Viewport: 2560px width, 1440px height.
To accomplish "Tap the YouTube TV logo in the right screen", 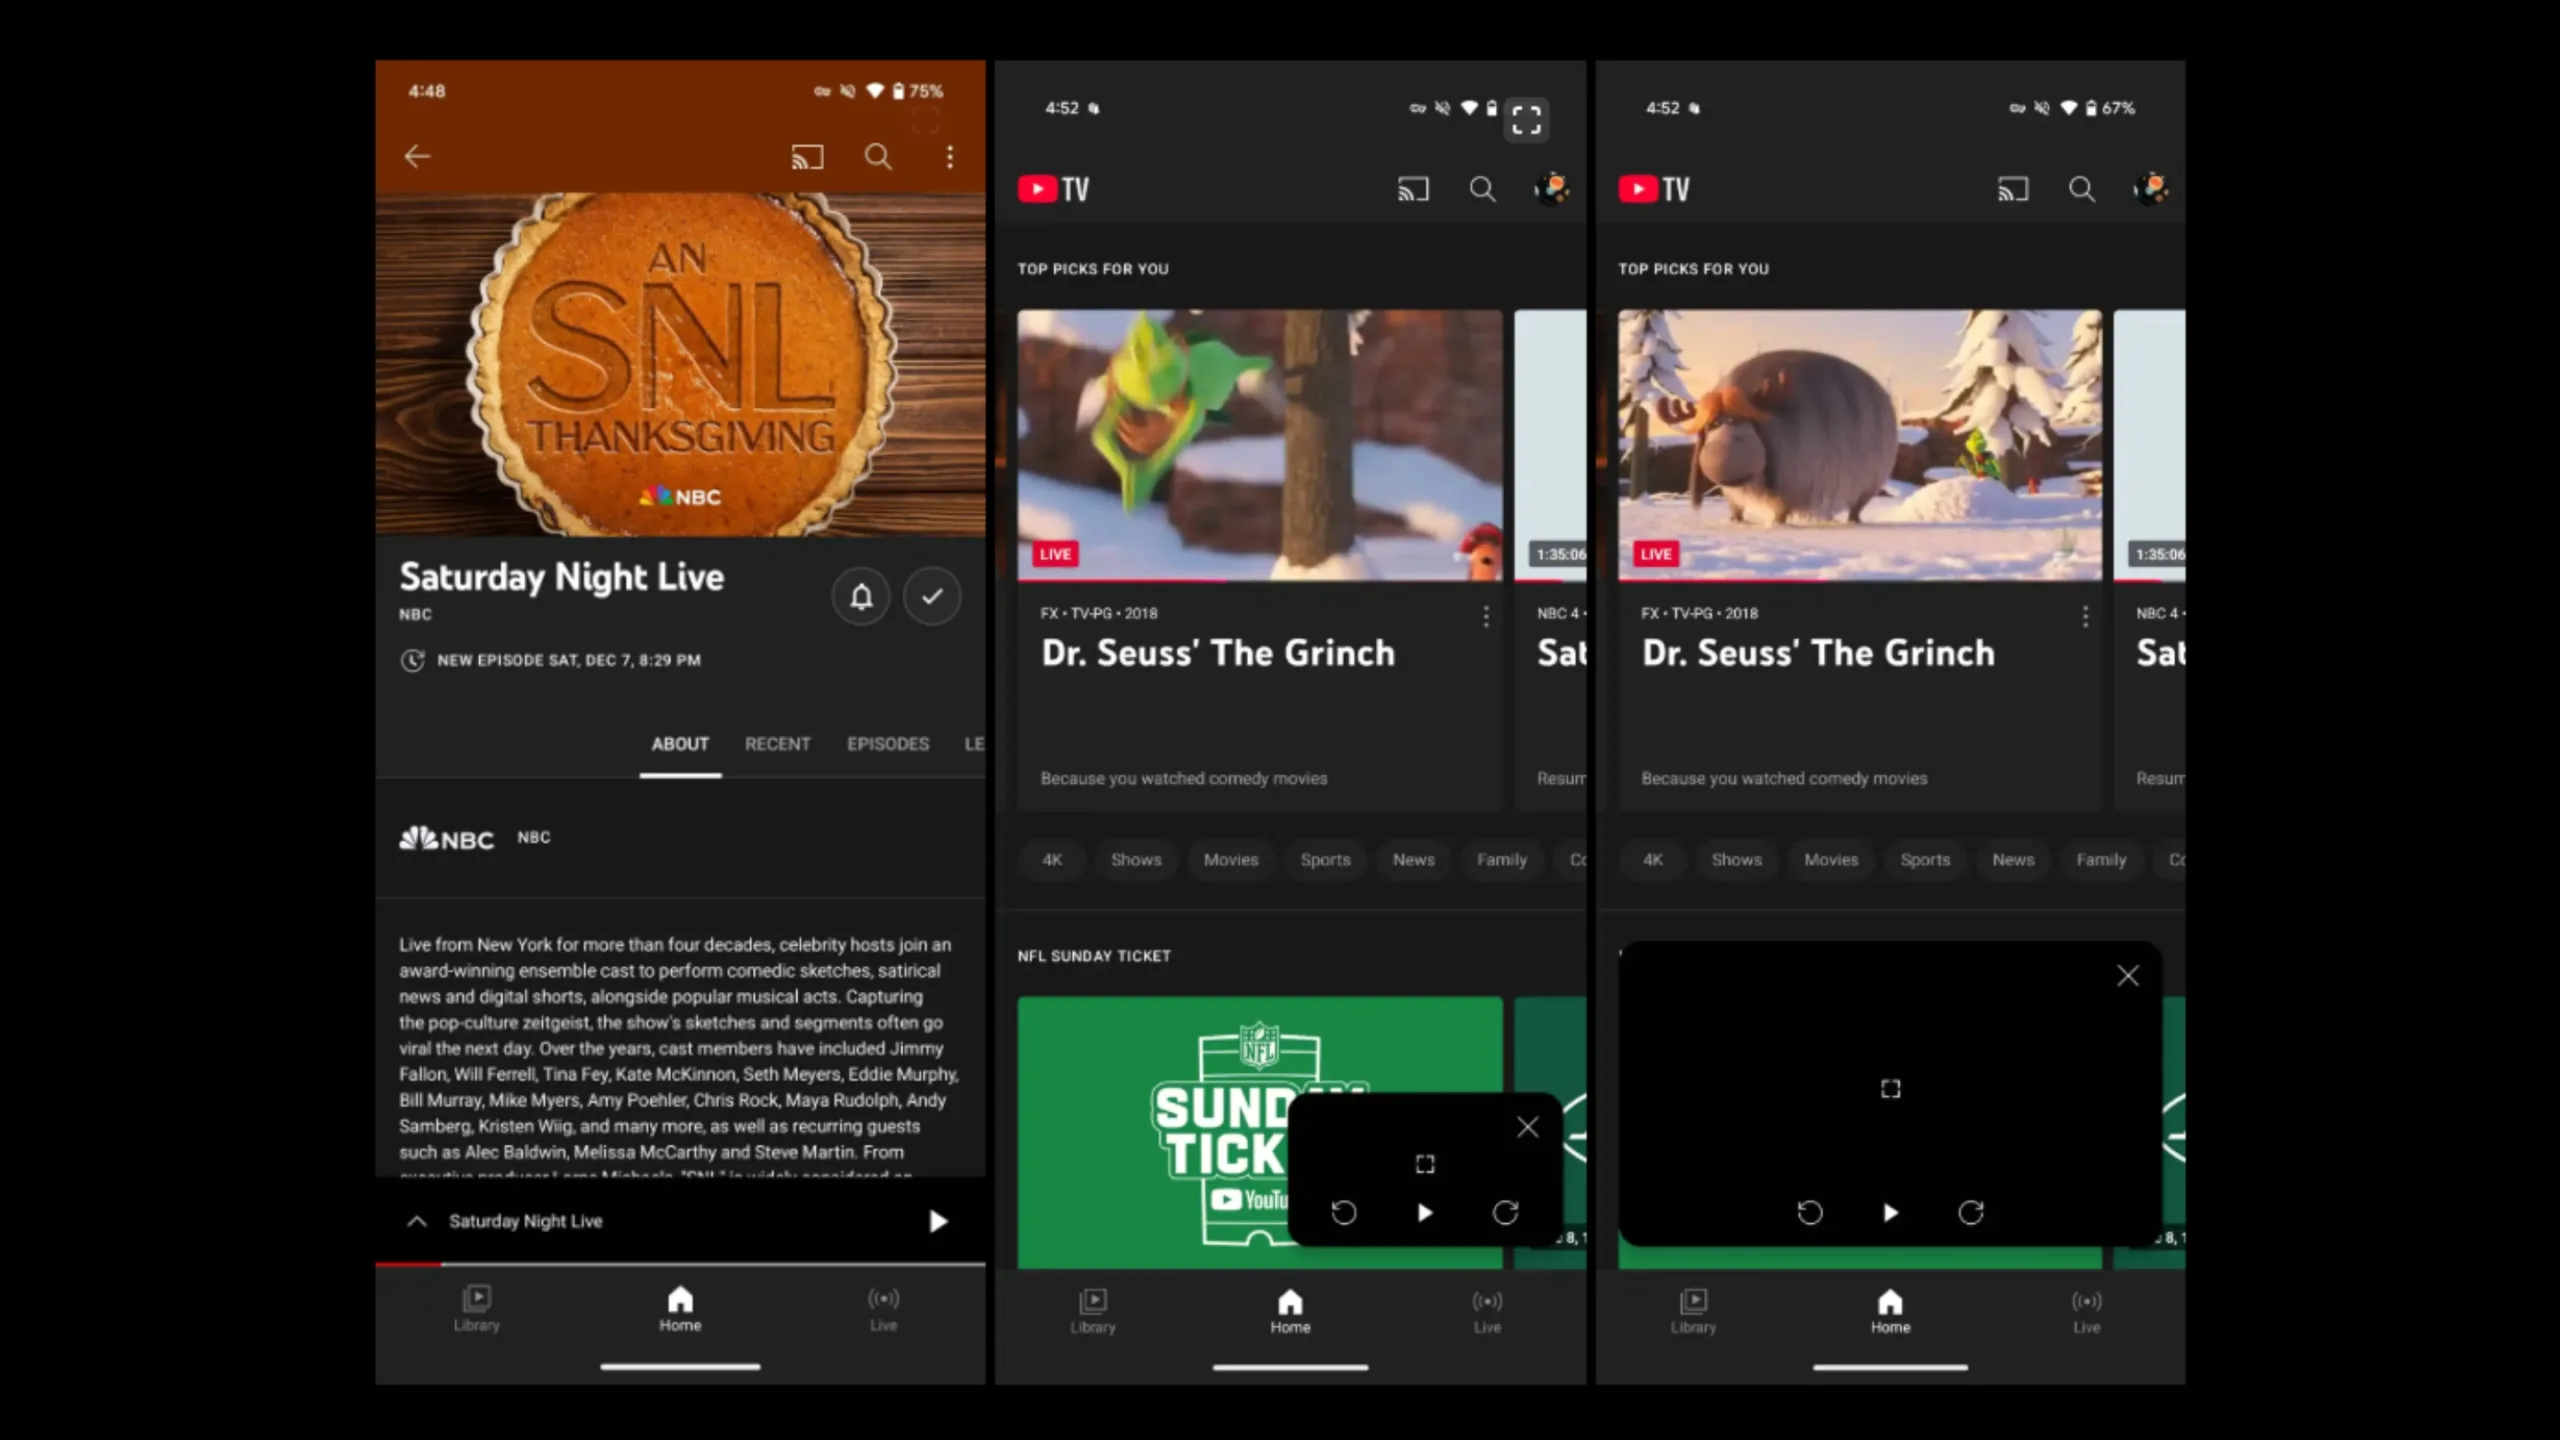I will 1654,189.
